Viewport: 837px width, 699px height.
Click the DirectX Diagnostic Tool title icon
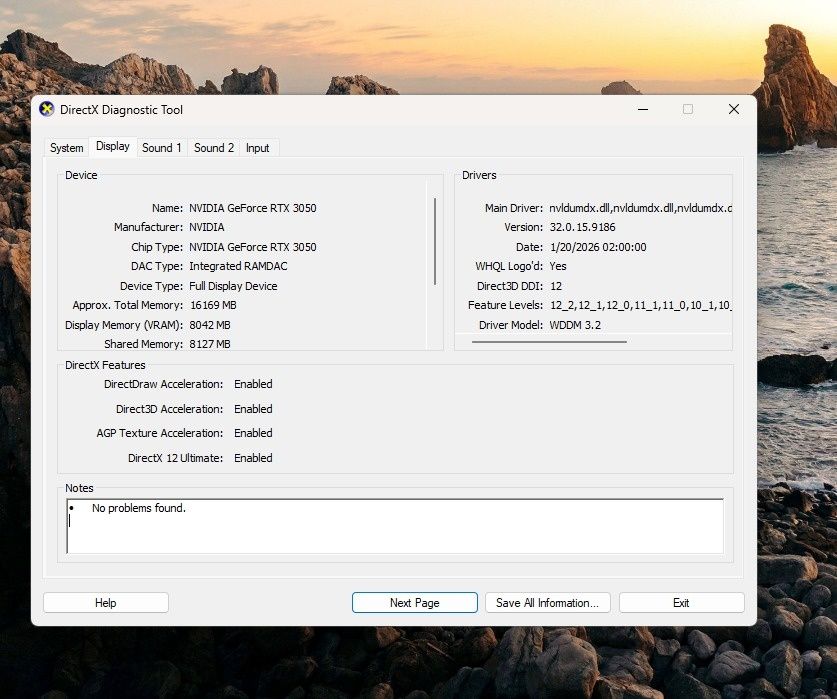(47, 109)
